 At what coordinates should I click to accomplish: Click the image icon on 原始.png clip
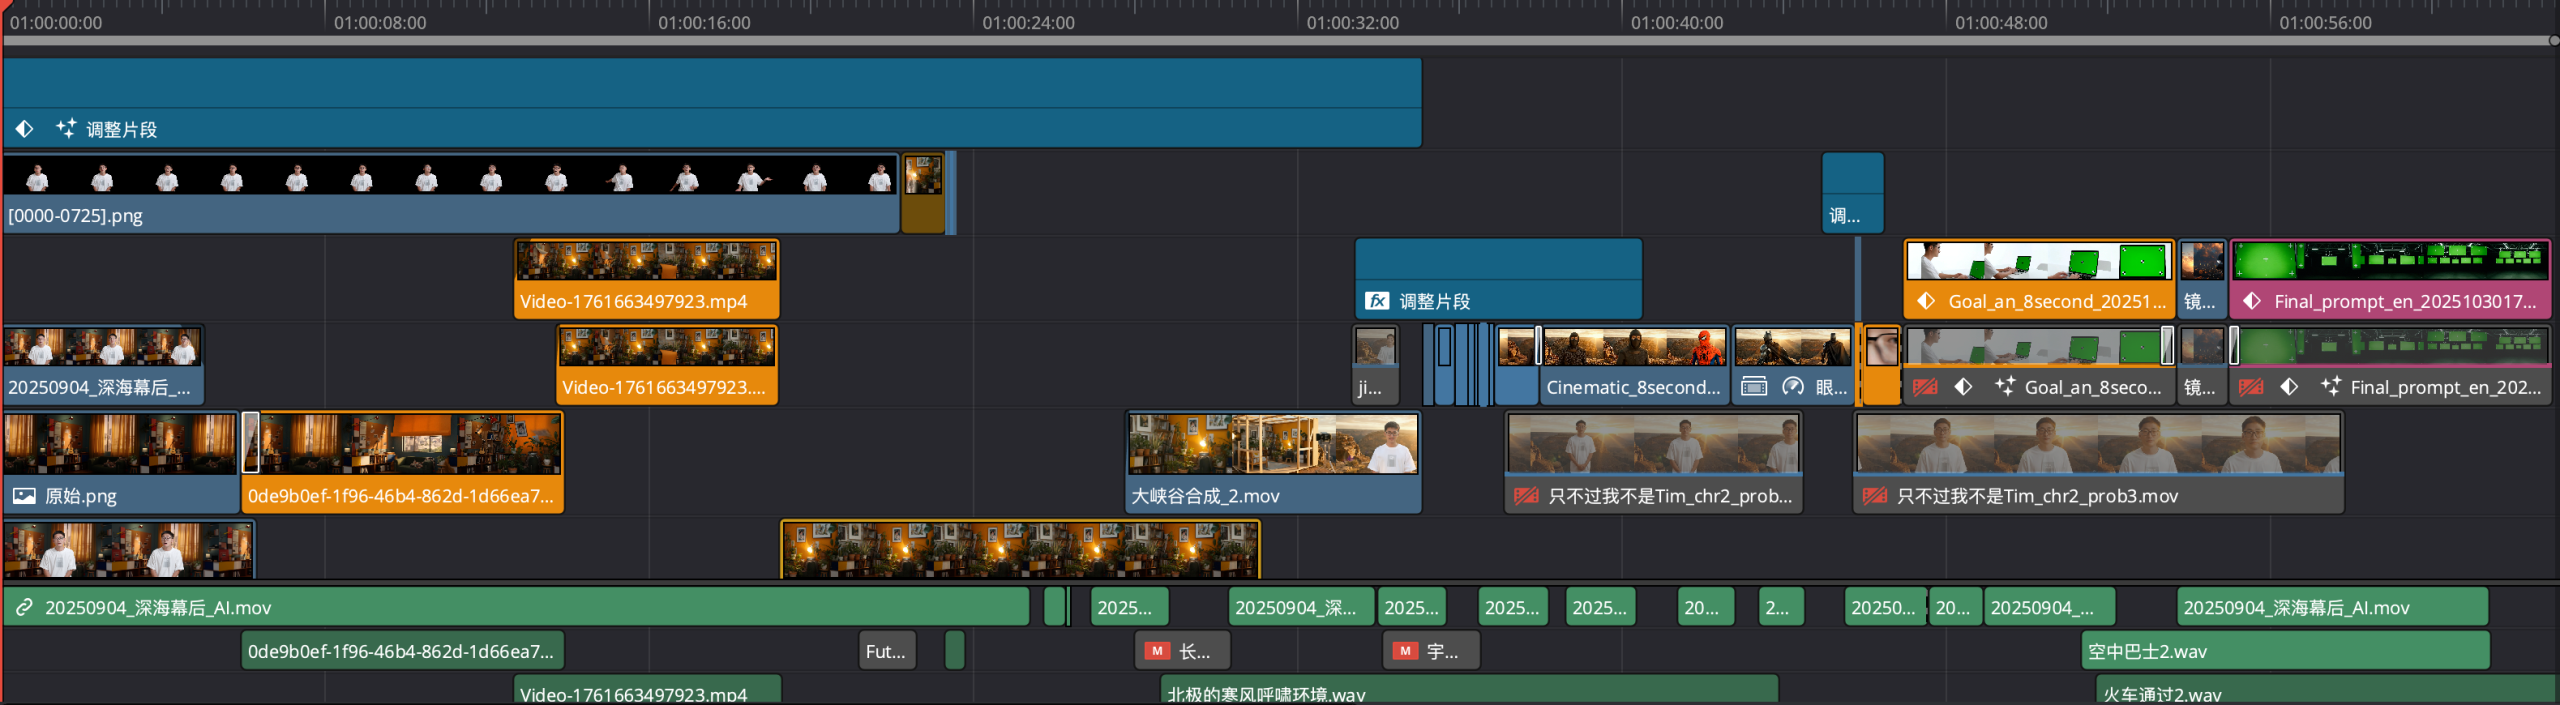click(24, 496)
